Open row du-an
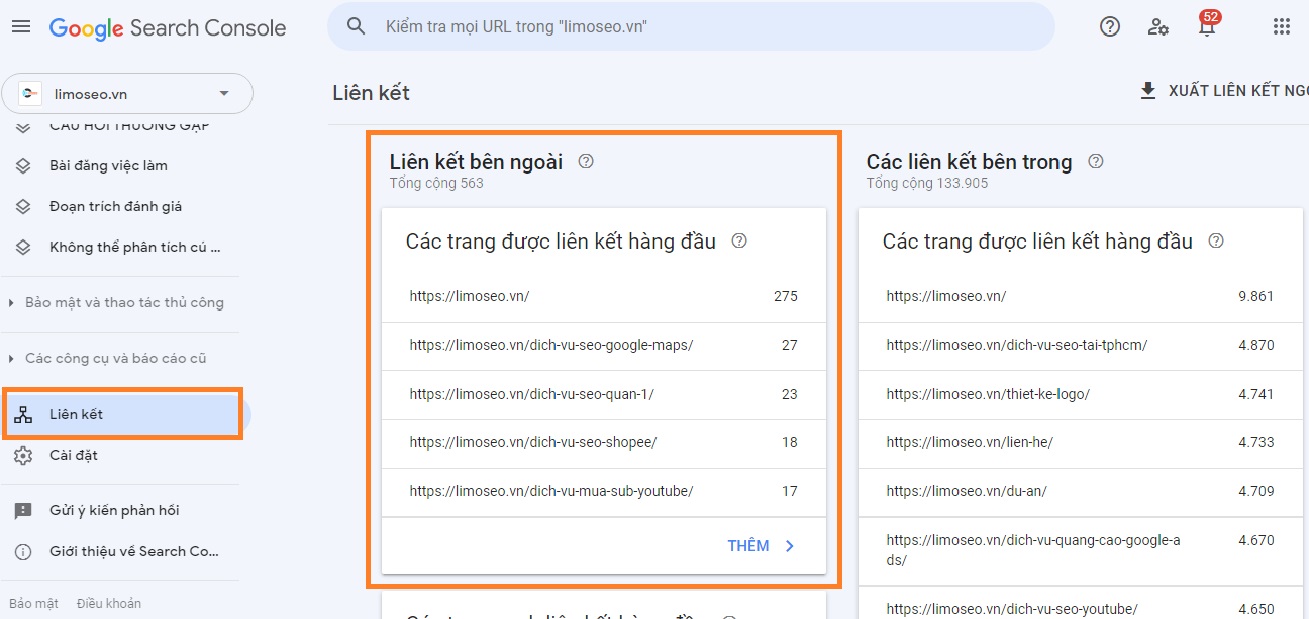 (x=1081, y=491)
